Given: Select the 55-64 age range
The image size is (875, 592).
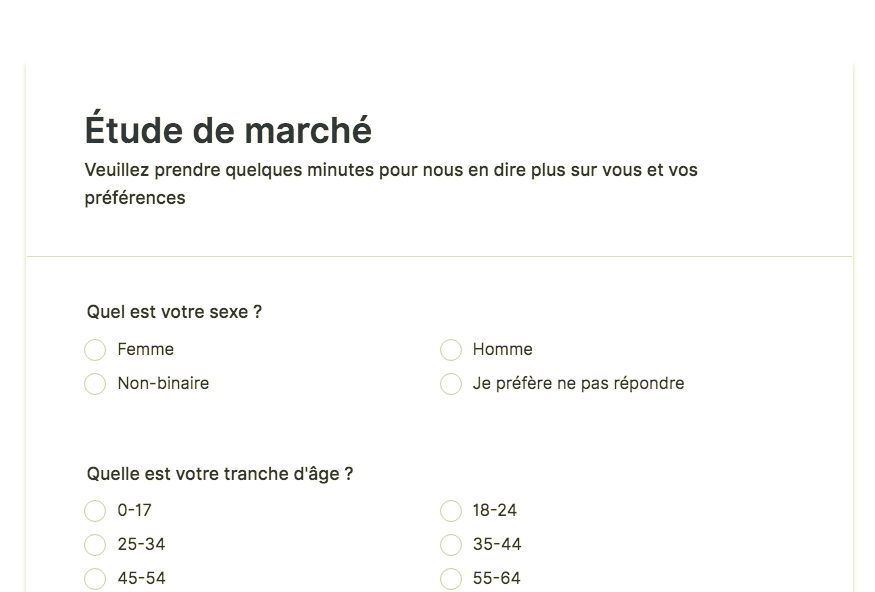Looking at the screenshot, I should 451,579.
